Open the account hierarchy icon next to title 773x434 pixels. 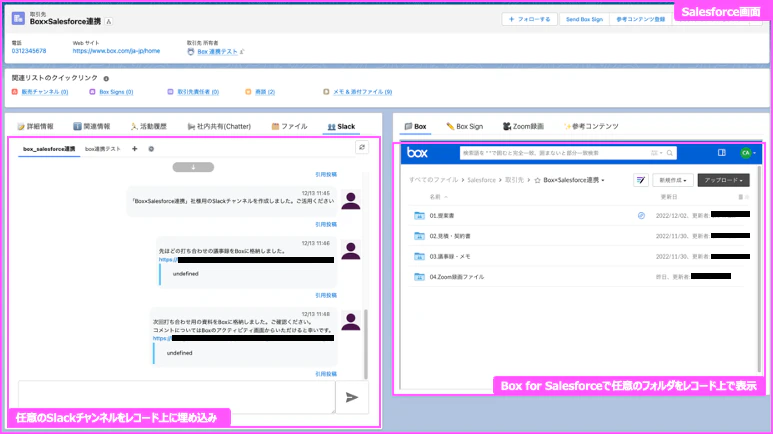(x=108, y=22)
